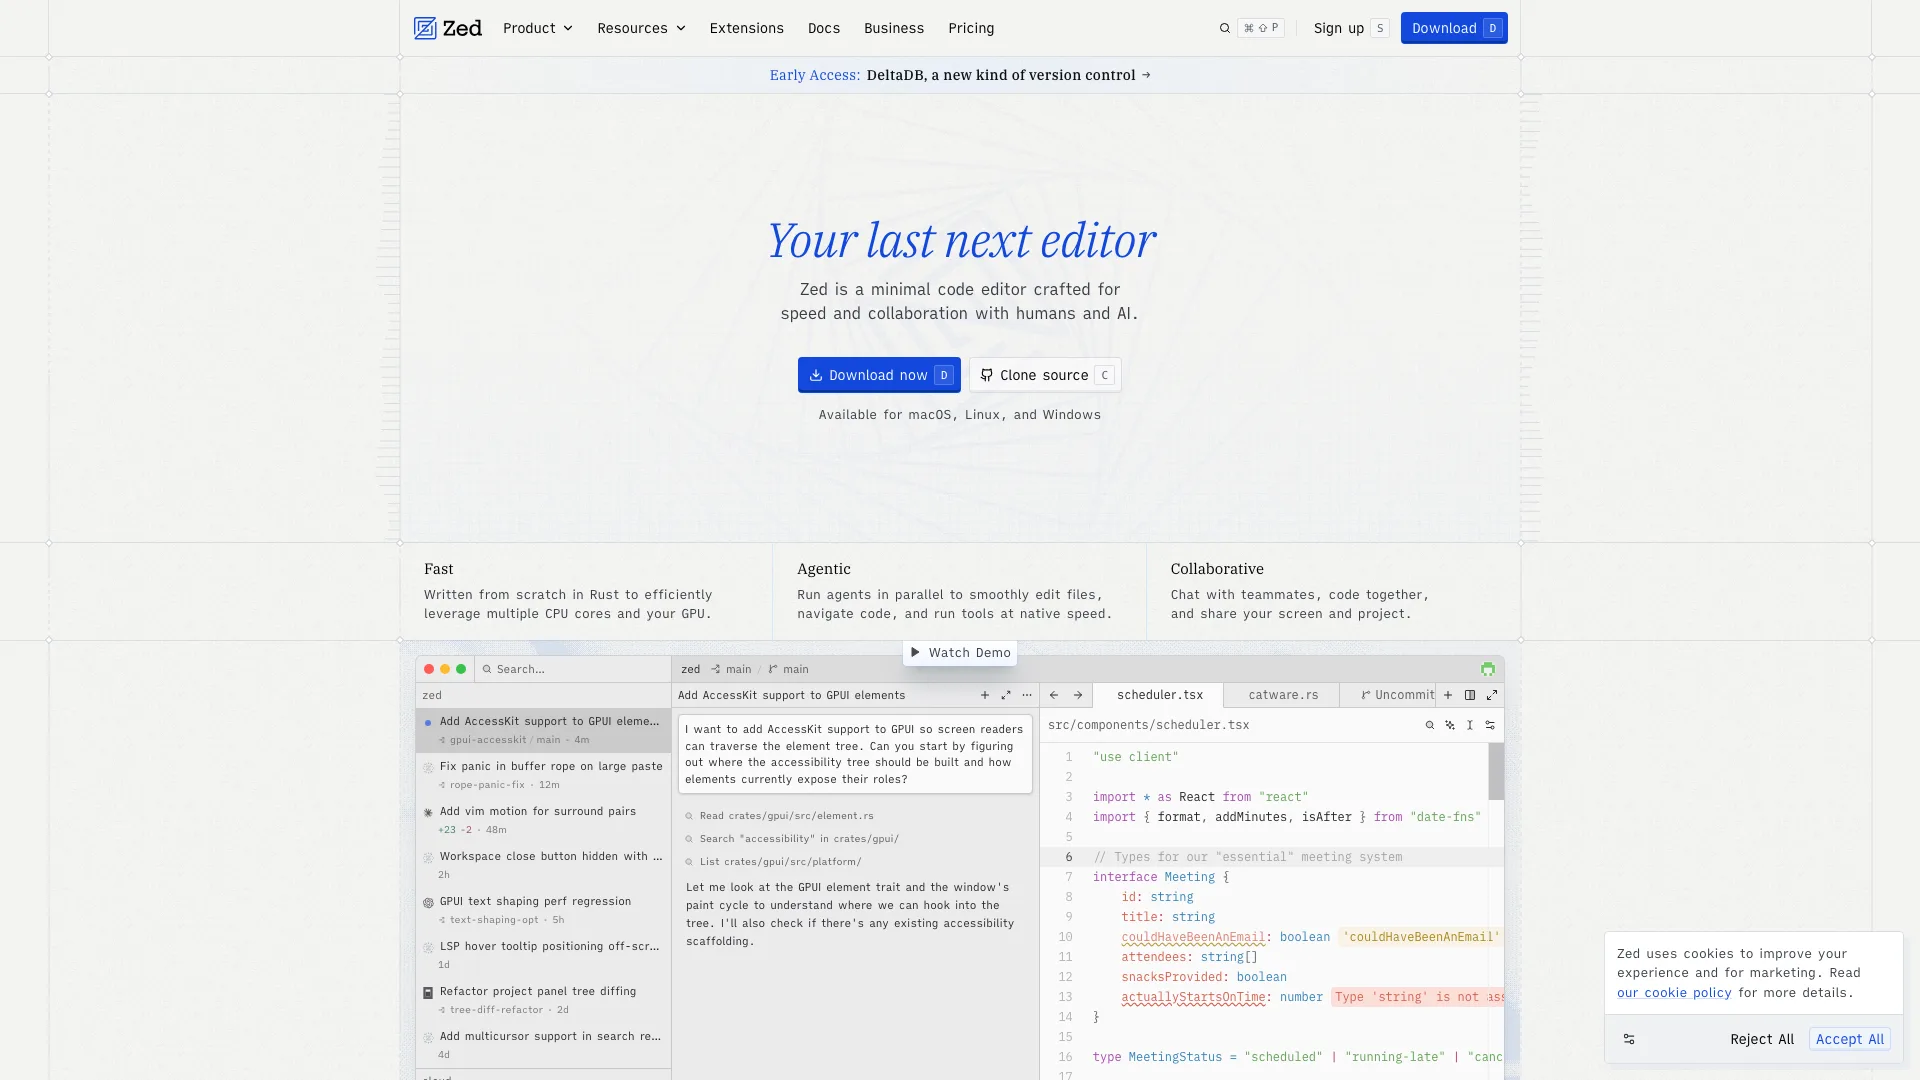This screenshot has width=1920, height=1080.
Task: Click Sign up in header
Action: coord(1351,28)
